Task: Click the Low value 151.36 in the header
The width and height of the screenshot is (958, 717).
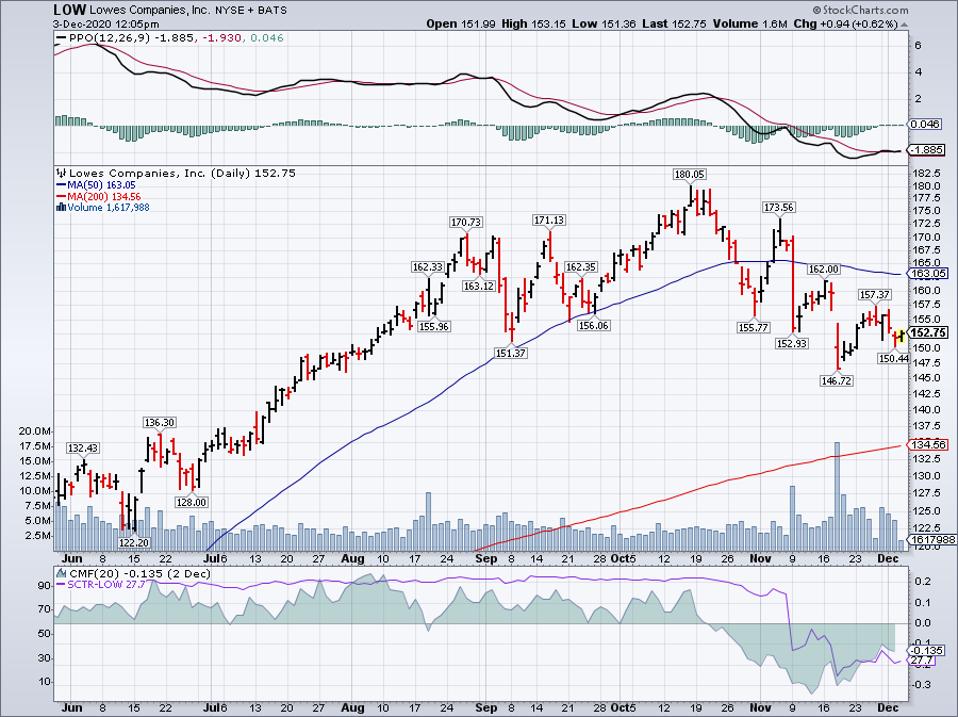Action: [617, 24]
